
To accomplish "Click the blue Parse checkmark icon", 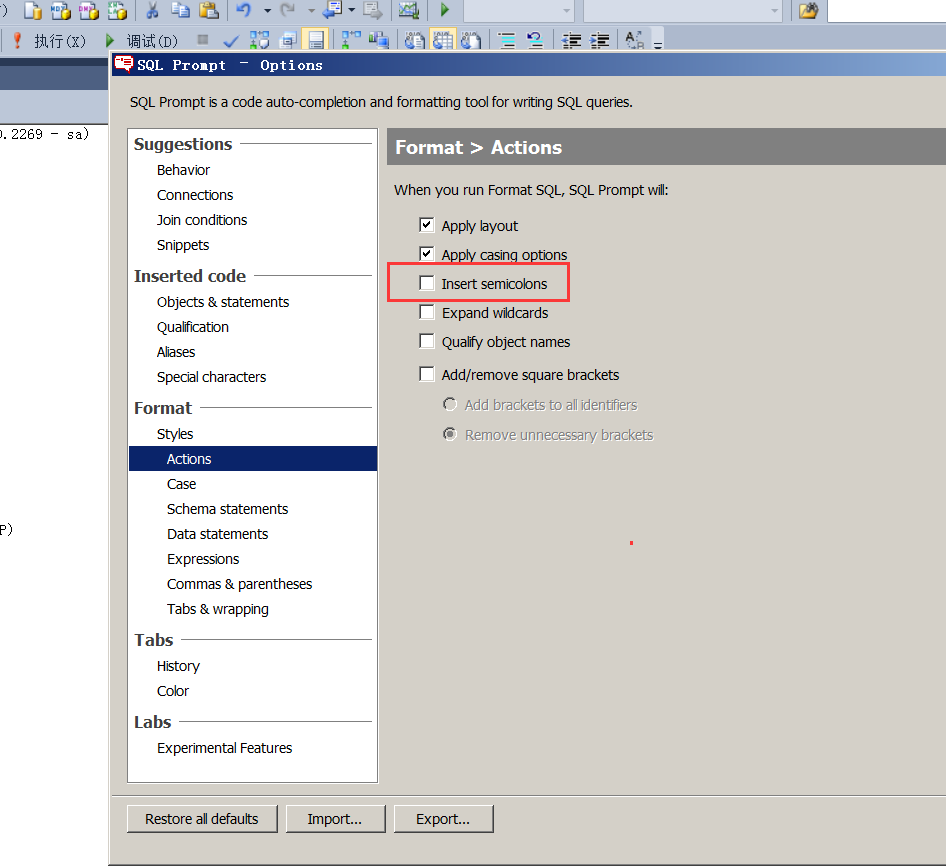I will point(230,41).
